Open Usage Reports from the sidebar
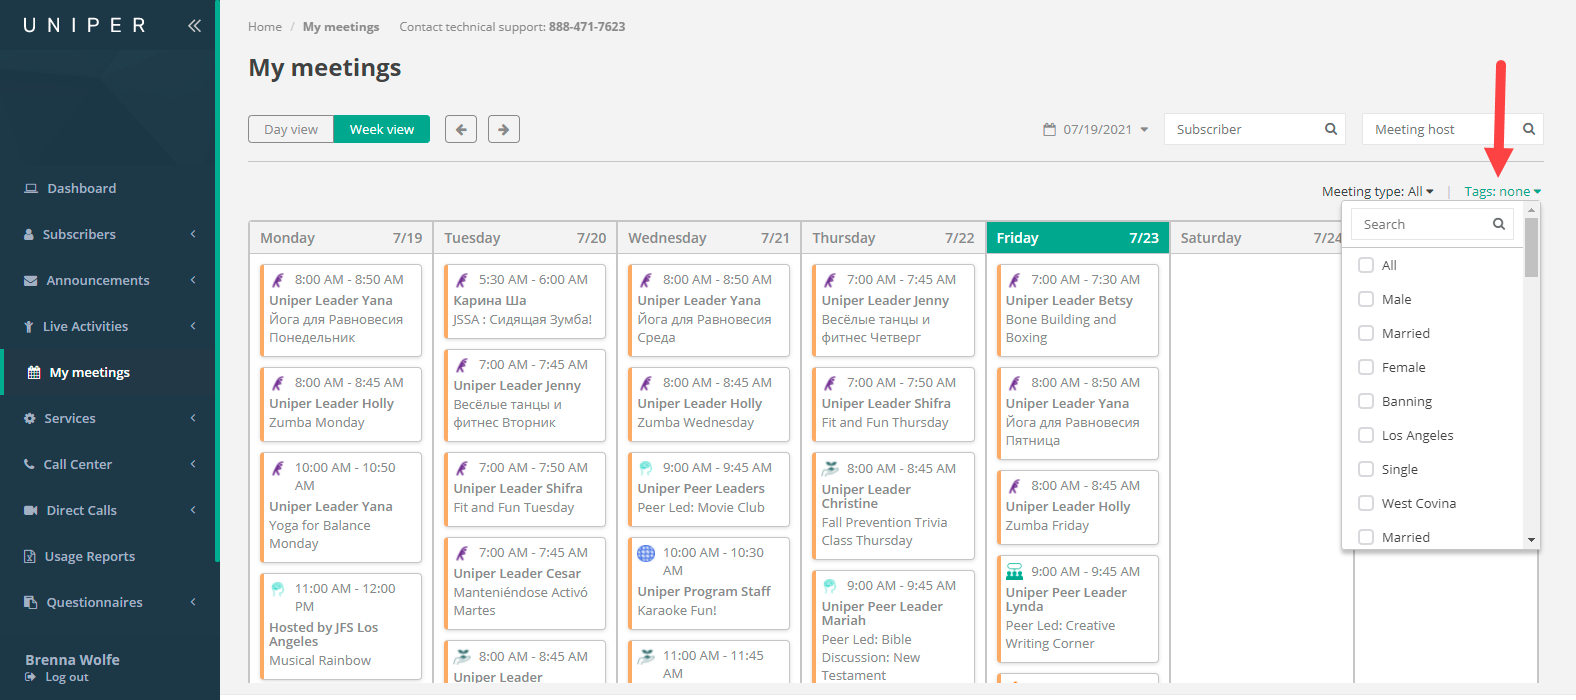Viewport: 1576px width, 700px height. (90, 556)
